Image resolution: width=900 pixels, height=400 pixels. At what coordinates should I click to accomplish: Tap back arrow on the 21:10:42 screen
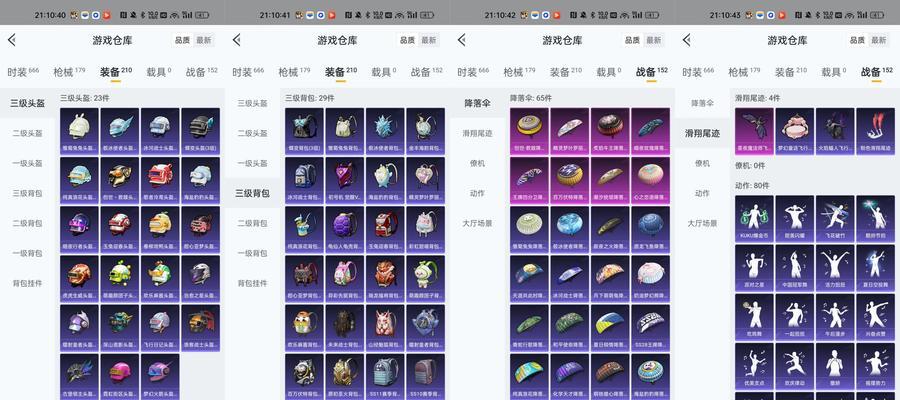pos(461,40)
